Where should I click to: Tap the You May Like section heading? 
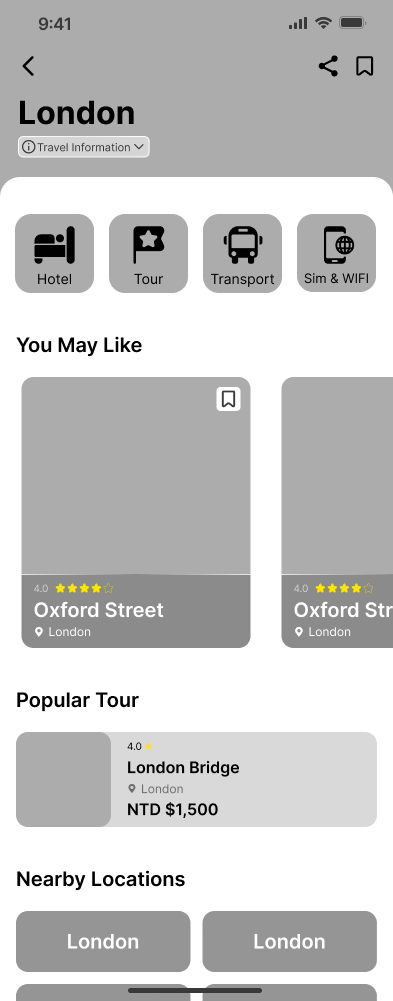(x=79, y=345)
